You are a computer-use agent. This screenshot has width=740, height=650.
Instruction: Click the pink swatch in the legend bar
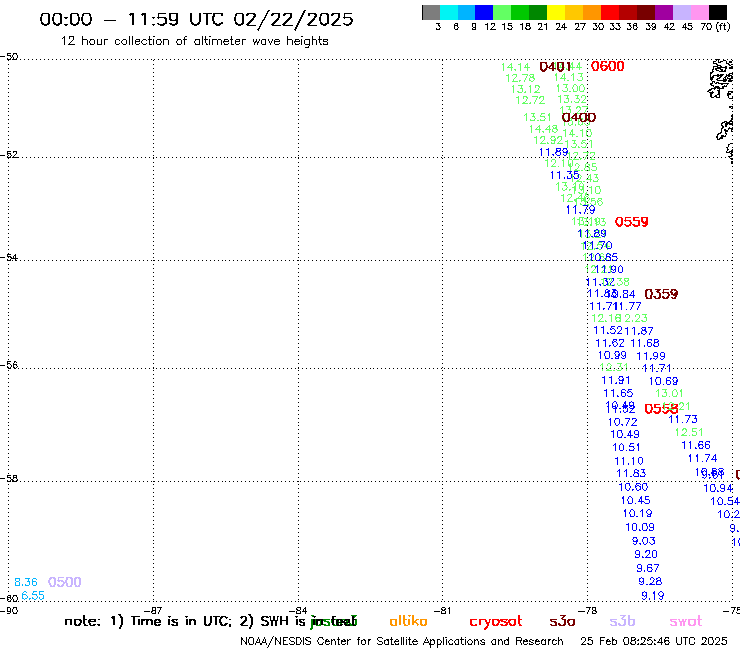[699, 12]
